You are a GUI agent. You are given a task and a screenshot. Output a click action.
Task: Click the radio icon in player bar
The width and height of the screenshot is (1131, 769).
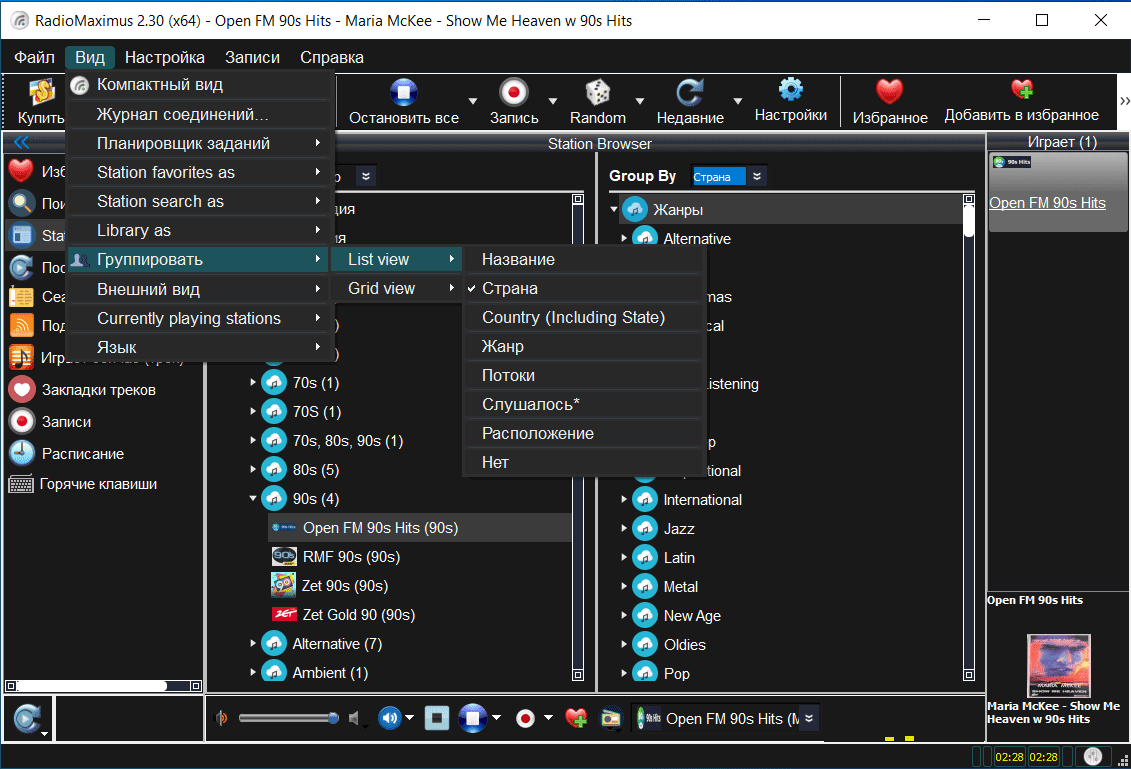611,718
